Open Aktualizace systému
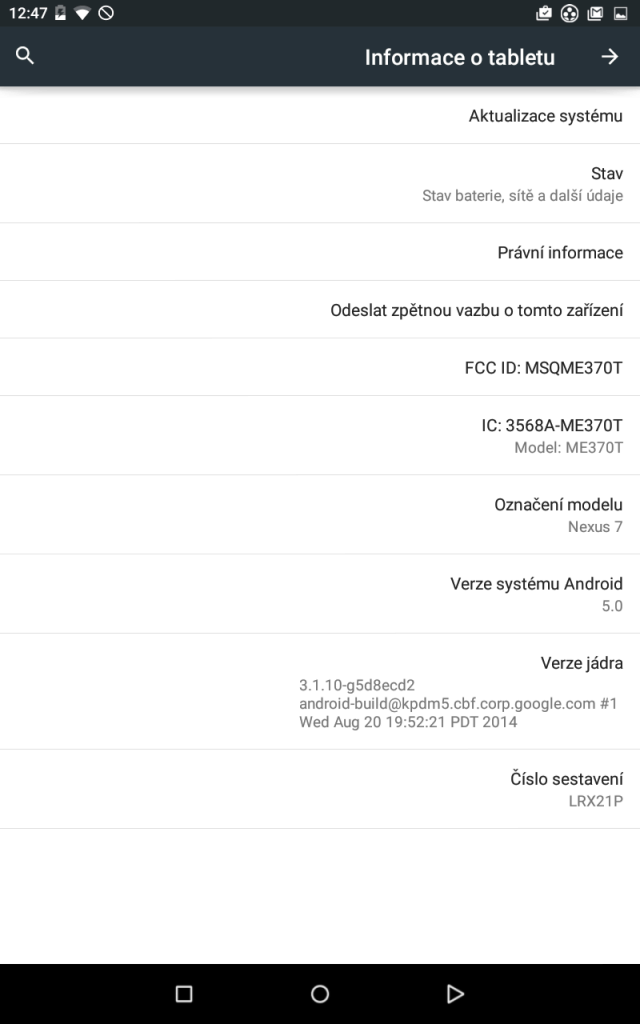The image size is (640, 1024). pyautogui.click(x=320, y=116)
